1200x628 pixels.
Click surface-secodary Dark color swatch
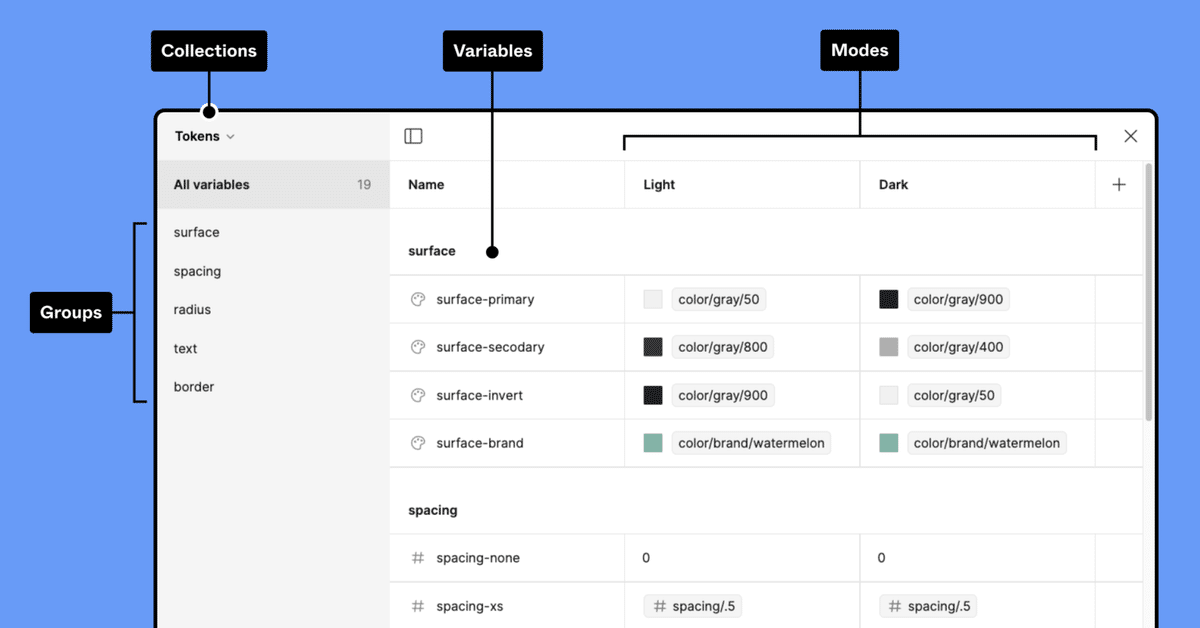pyautogui.click(x=888, y=347)
